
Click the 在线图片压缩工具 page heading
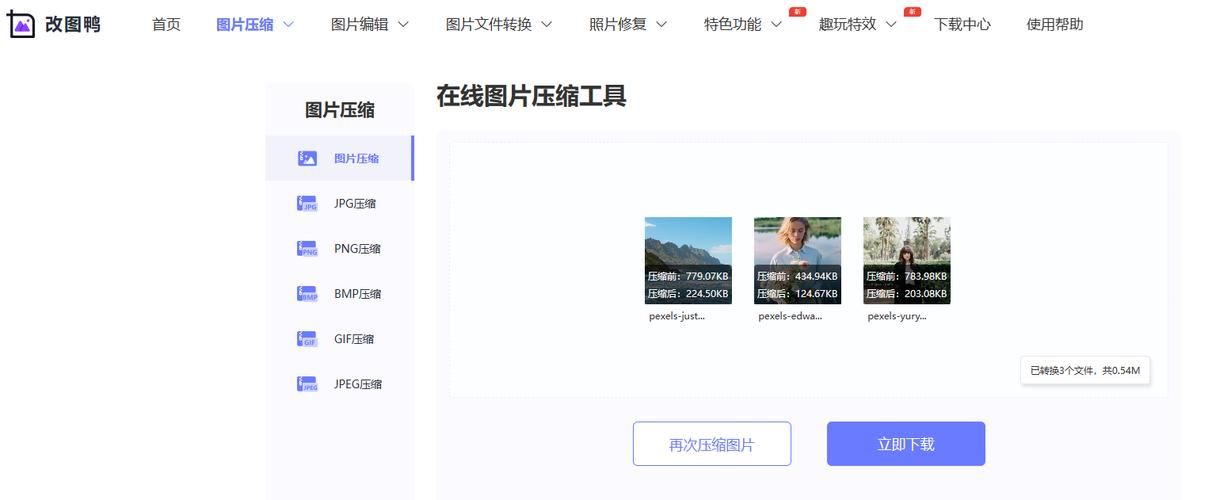click(531, 96)
